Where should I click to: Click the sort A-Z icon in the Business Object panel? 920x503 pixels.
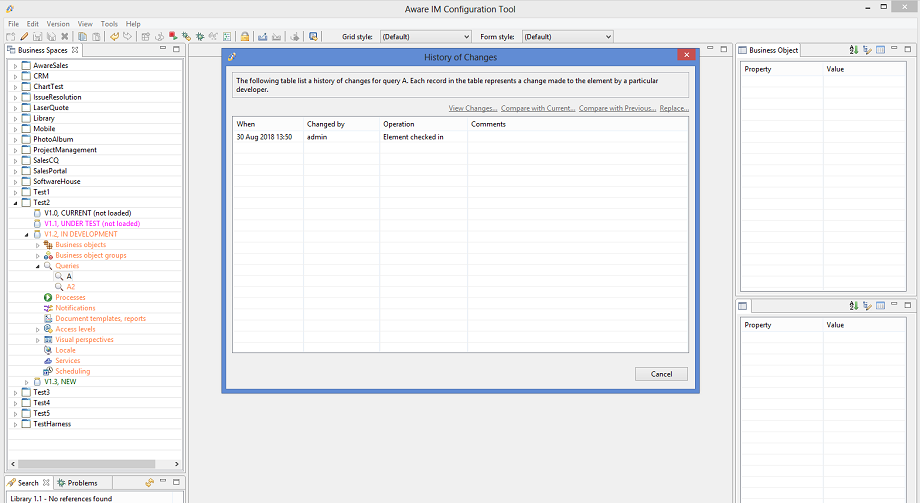(x=854, y=50)
